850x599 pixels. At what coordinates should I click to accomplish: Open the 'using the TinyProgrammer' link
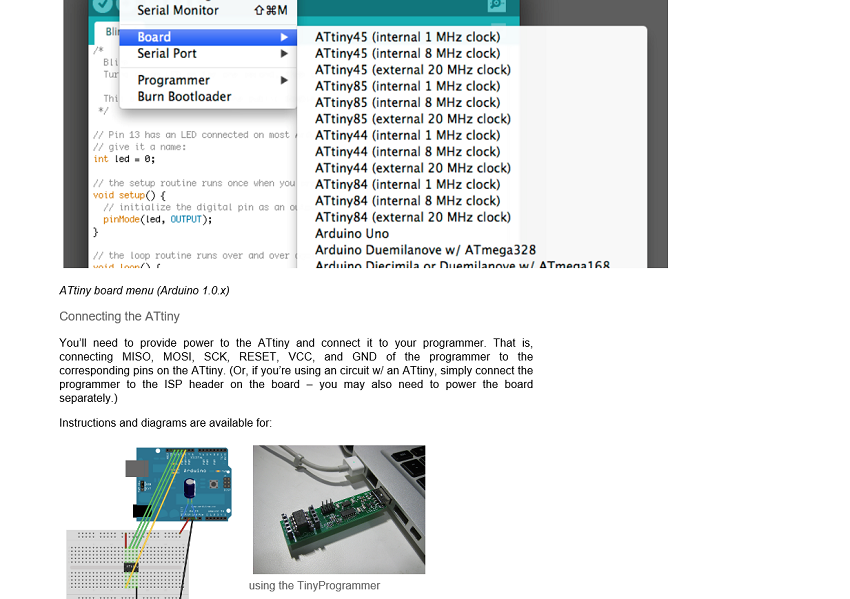(314, 585)
